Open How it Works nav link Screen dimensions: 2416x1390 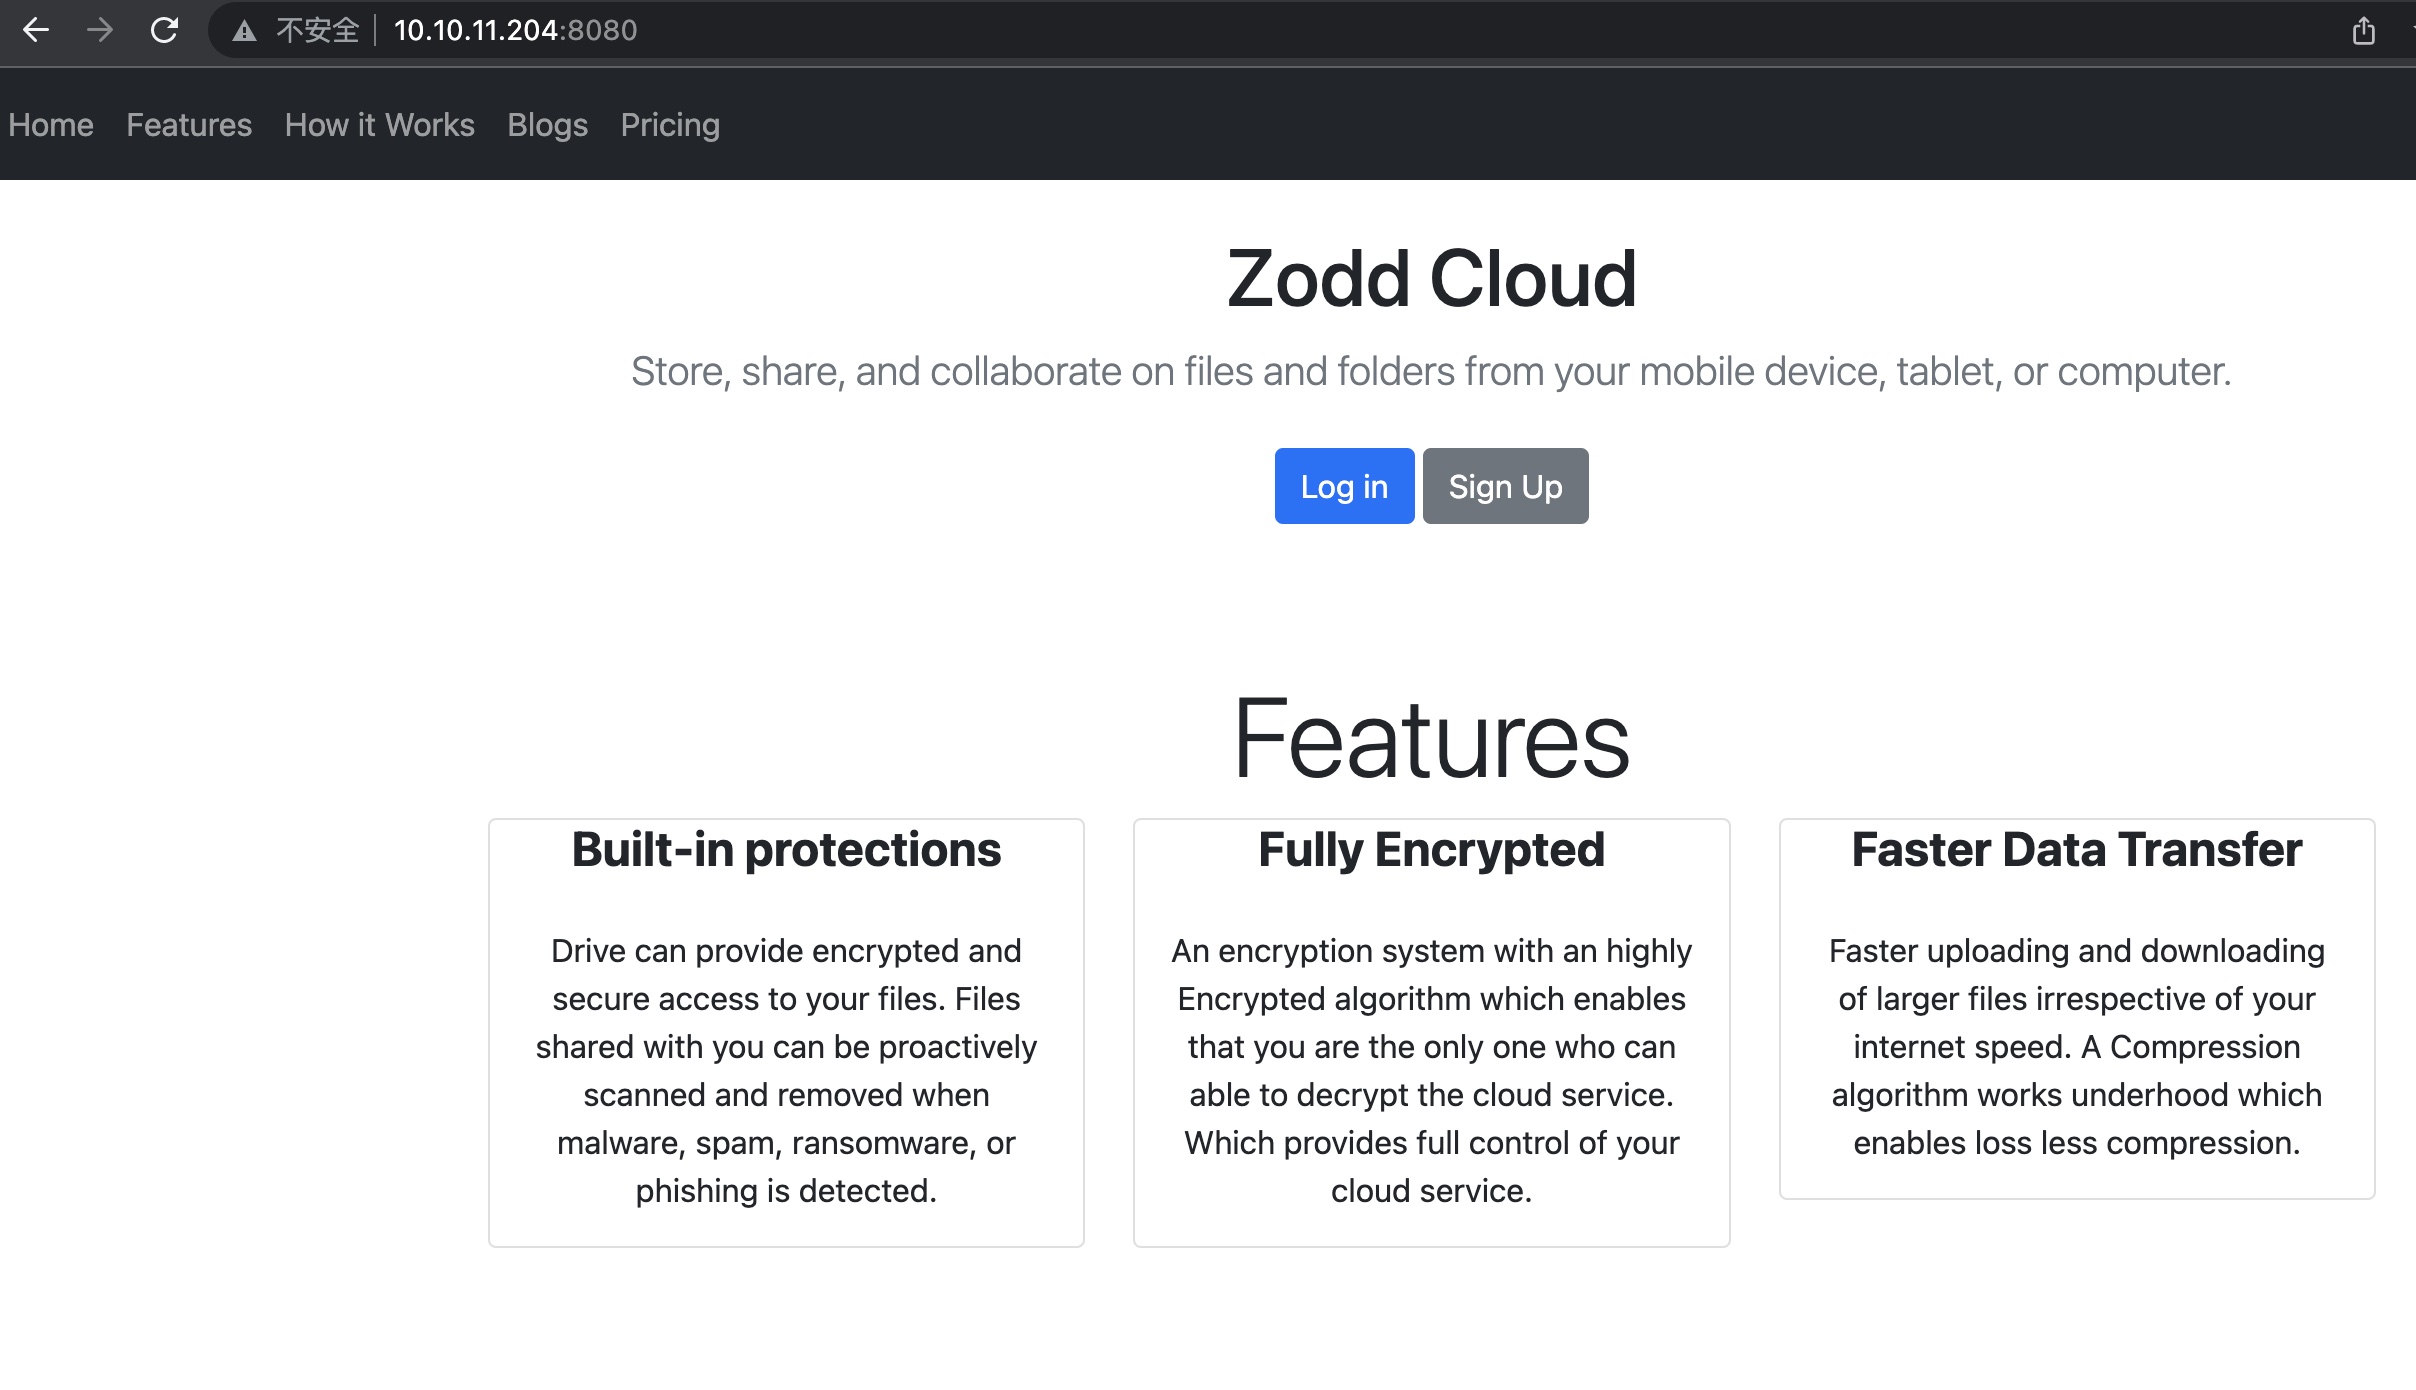coord(379,125)
